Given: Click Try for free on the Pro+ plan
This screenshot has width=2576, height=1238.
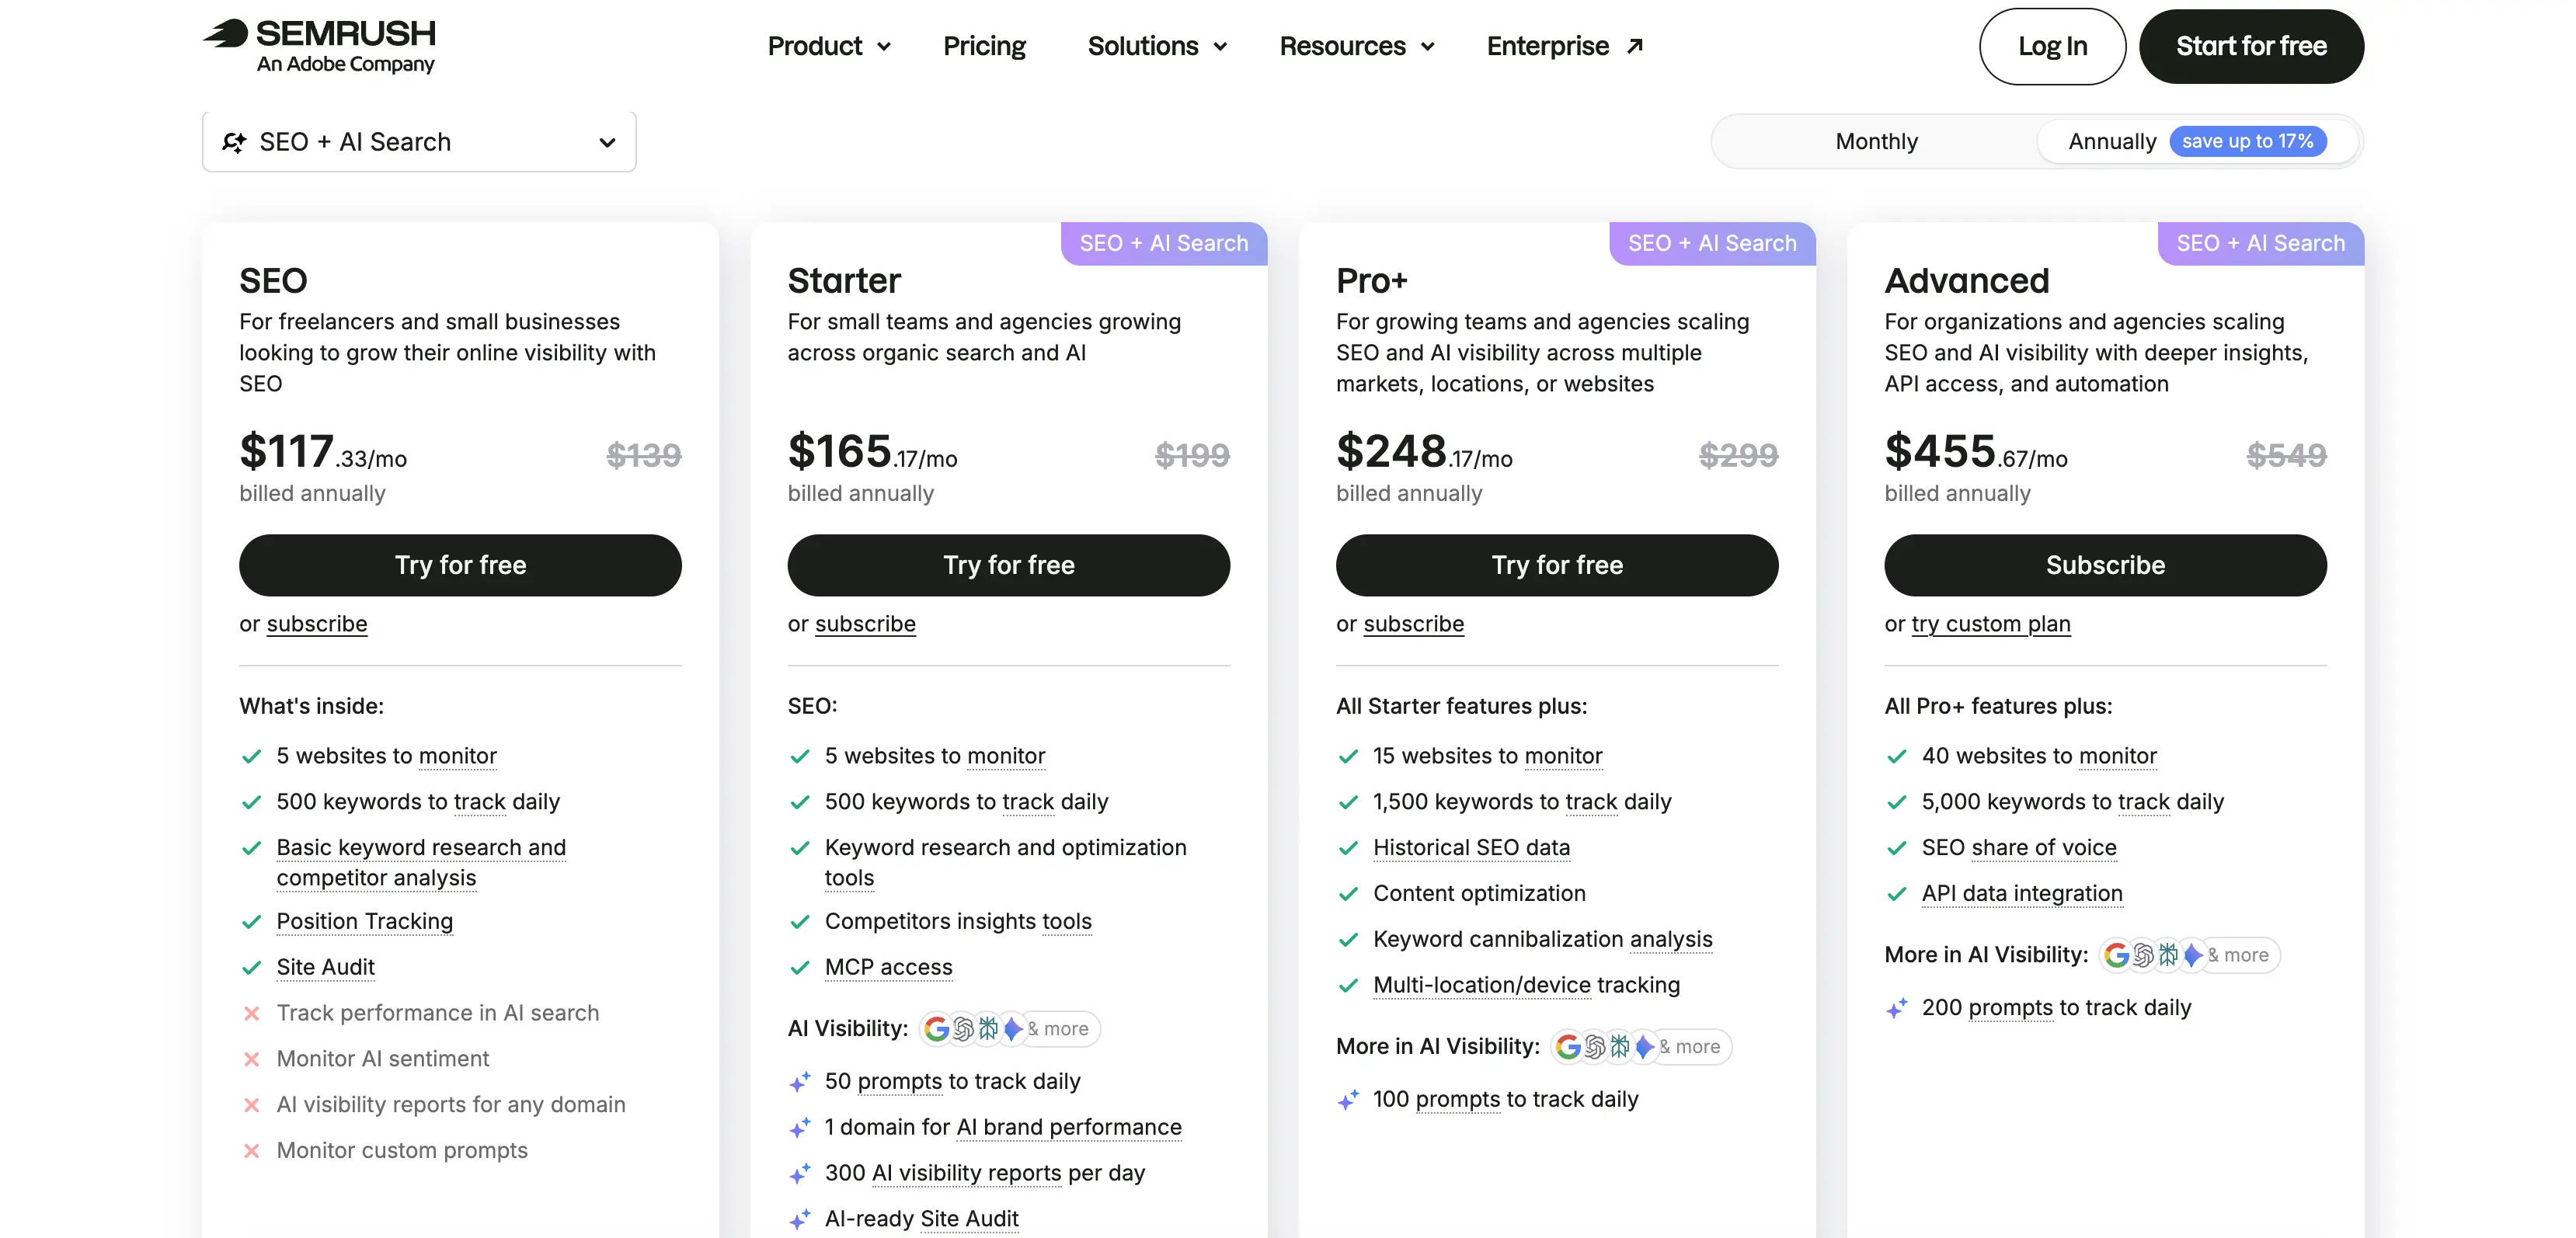Looking at the screenshot, I should point(1557,565).
